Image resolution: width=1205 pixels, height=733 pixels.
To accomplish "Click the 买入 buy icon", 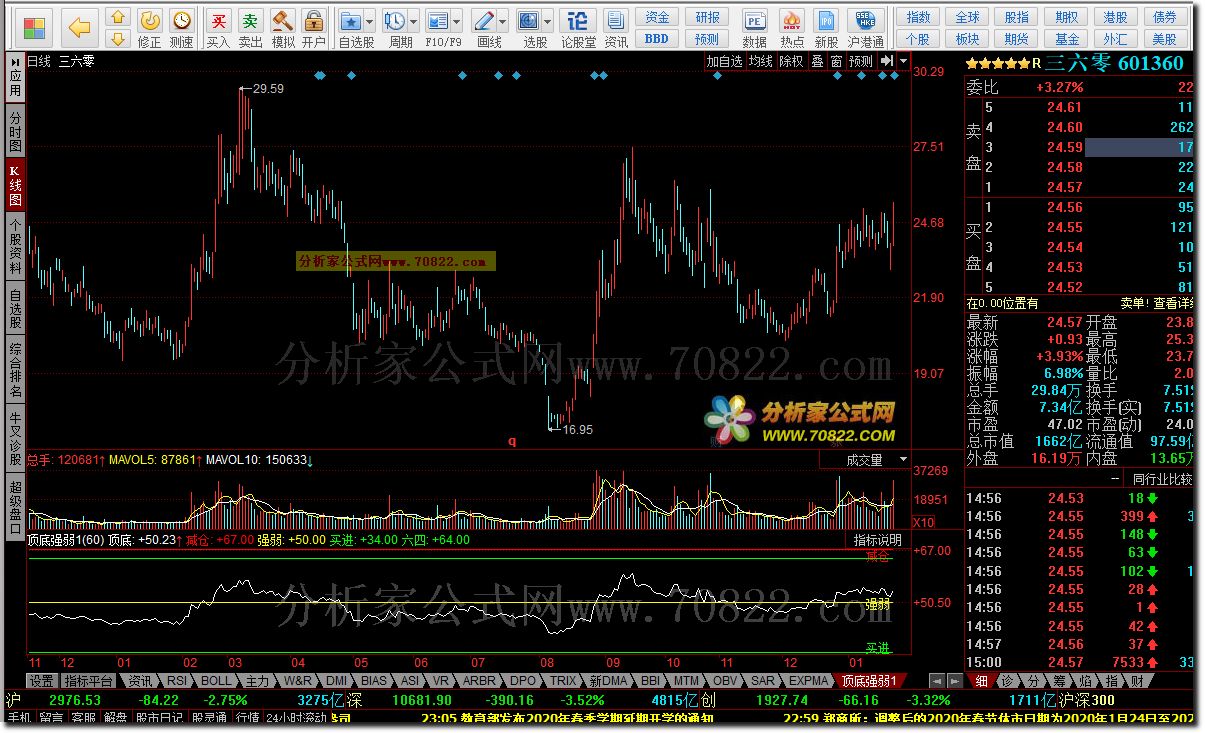I will (x=218, y=27).
